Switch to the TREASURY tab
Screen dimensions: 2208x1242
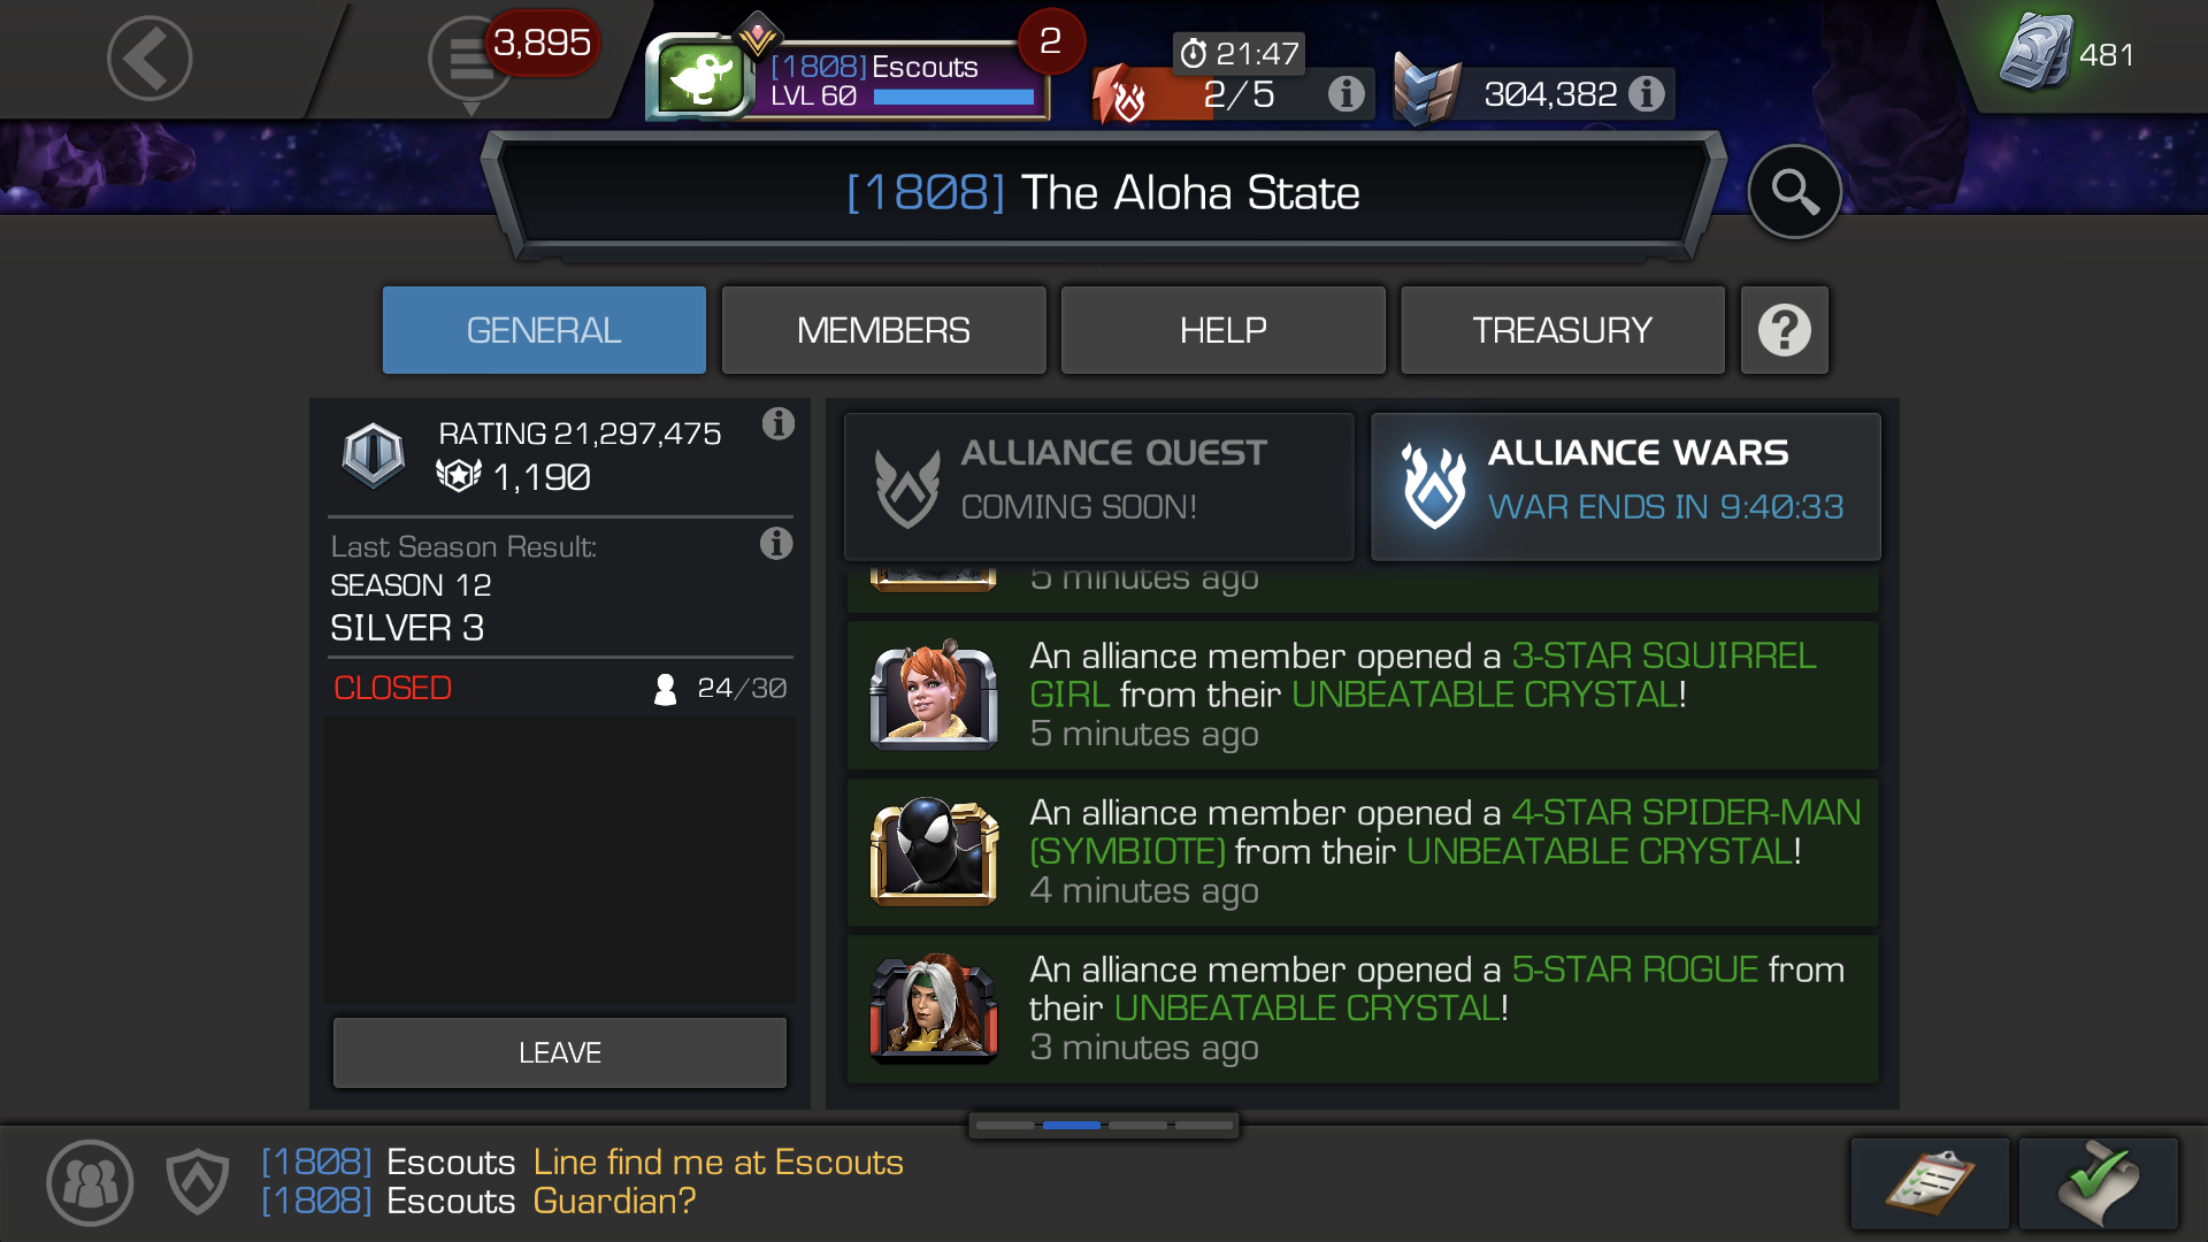pyautogui.click(x=1562, y=330)
